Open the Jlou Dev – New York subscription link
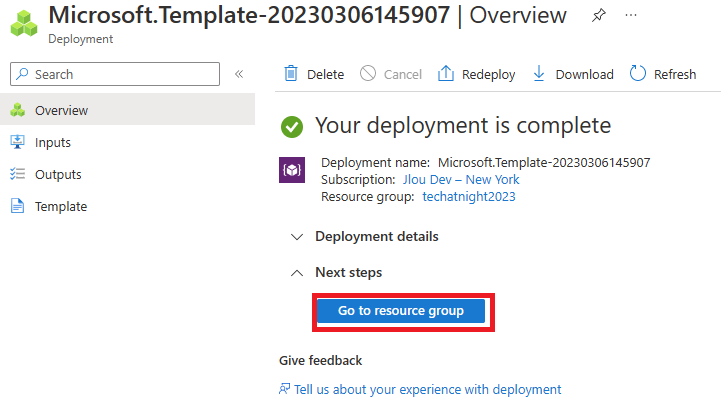 point(461,179)
